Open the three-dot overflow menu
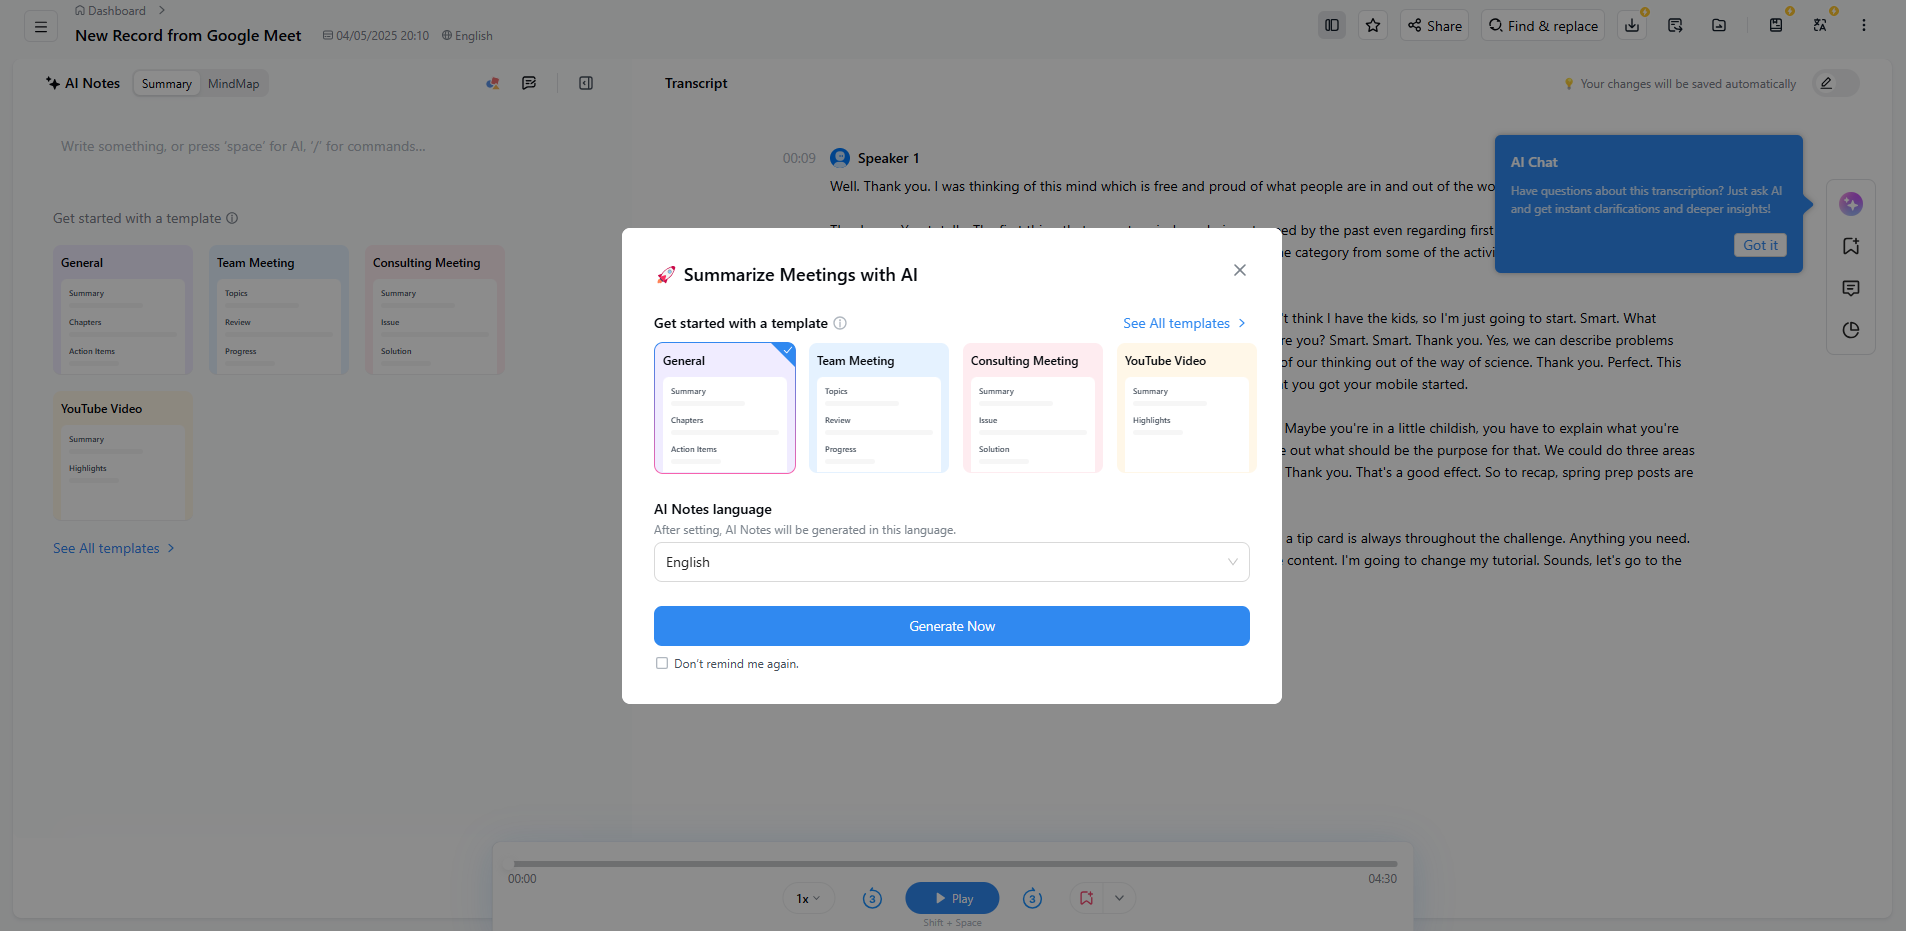 tap(1864, 25)
